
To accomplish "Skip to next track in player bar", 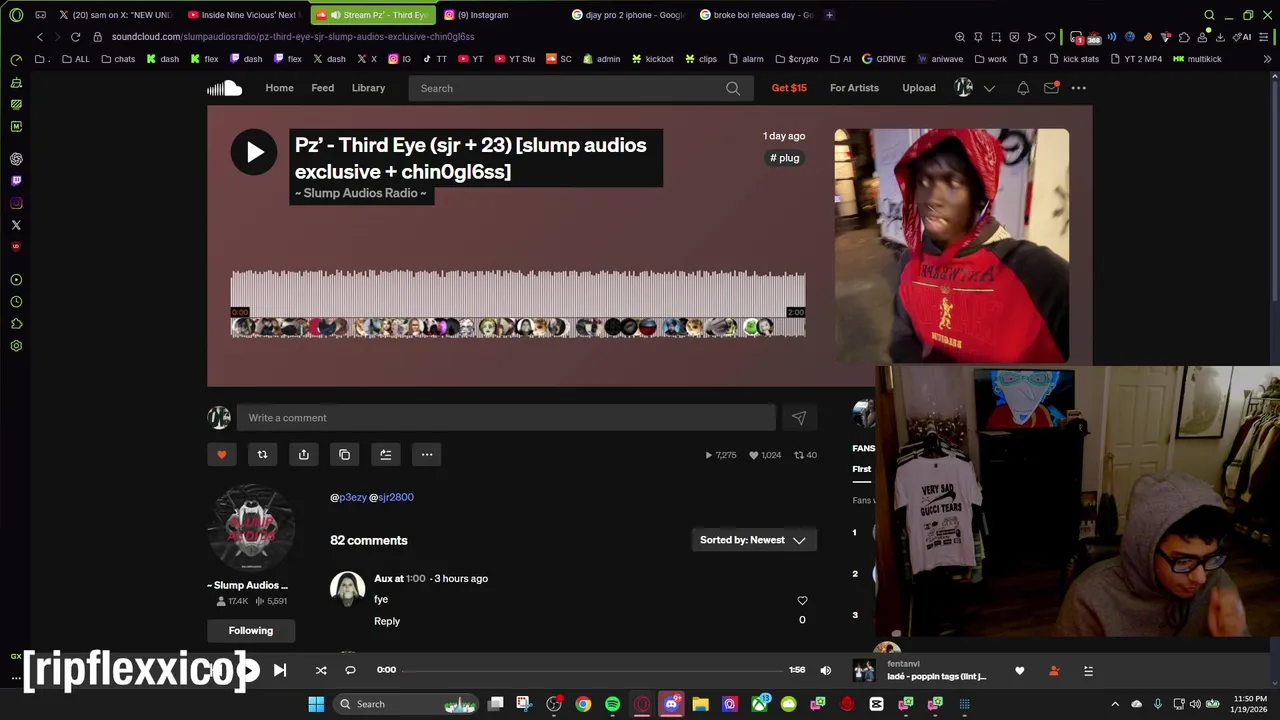I will (x=280, y=670).
